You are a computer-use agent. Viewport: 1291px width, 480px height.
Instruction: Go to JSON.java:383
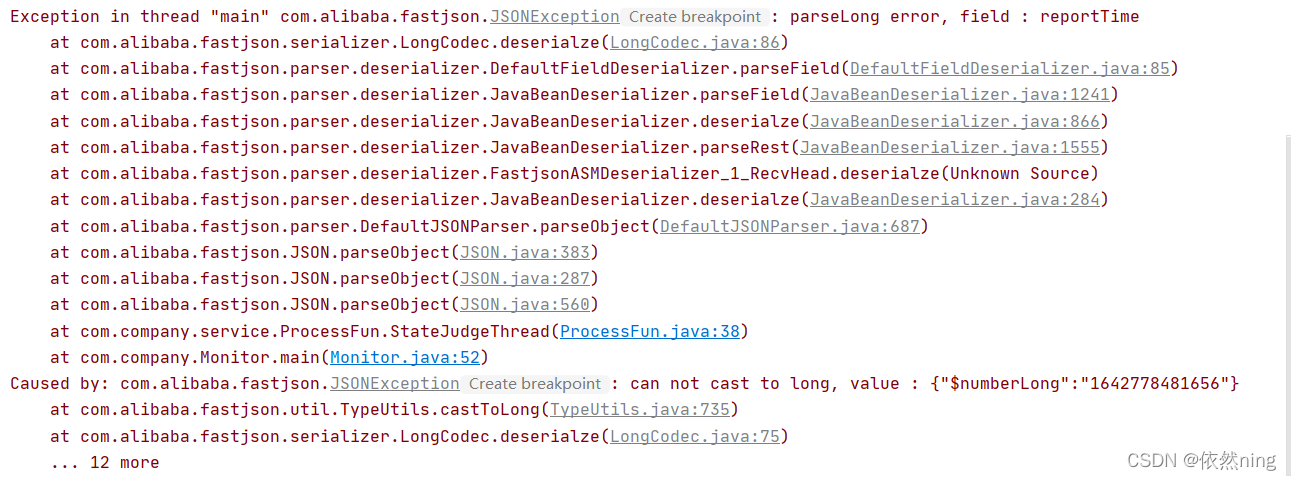(525, 252)
